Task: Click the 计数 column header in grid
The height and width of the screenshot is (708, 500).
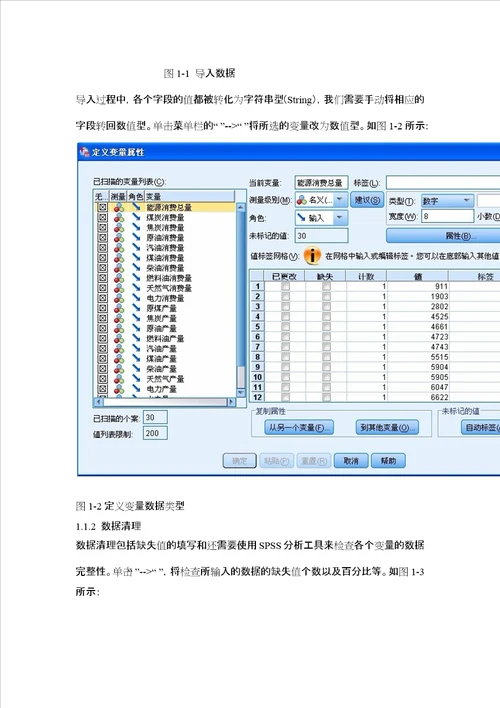Action: pos(366,276)
